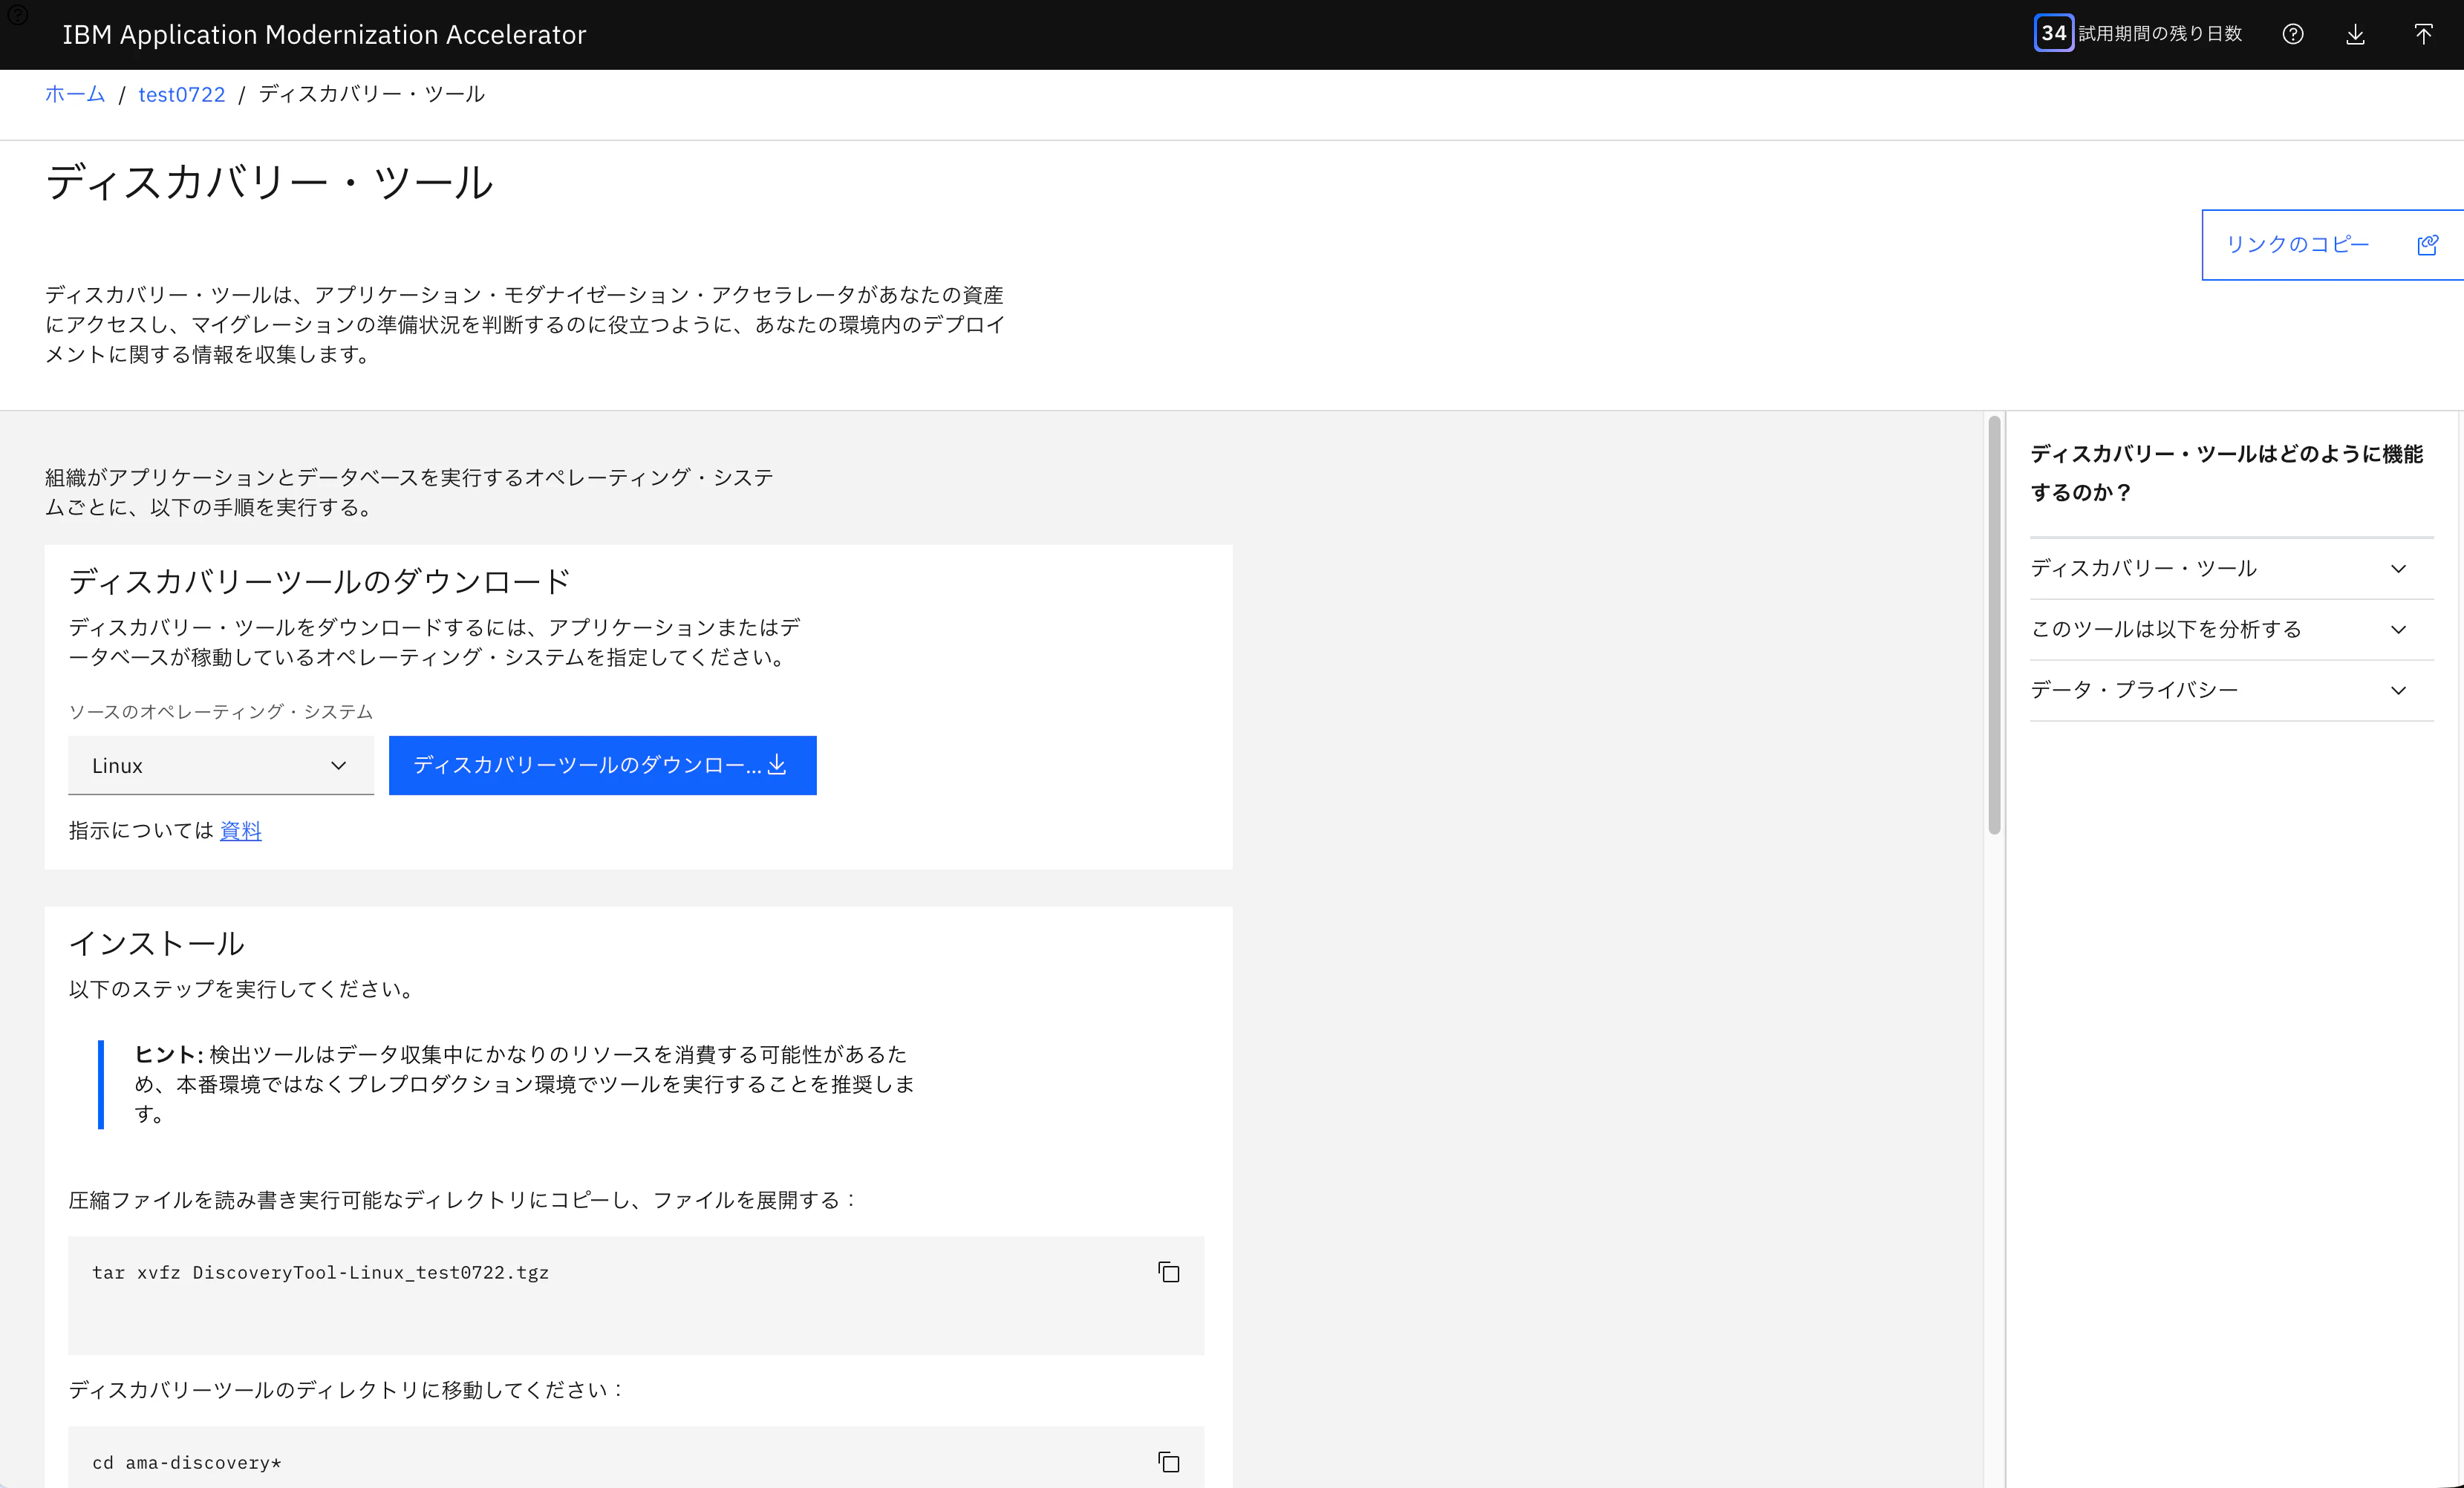Viewport: 2464px width, 1488px height.
Task: Expand the データ・プライバシー accordion
Action: click(2231, 690)
